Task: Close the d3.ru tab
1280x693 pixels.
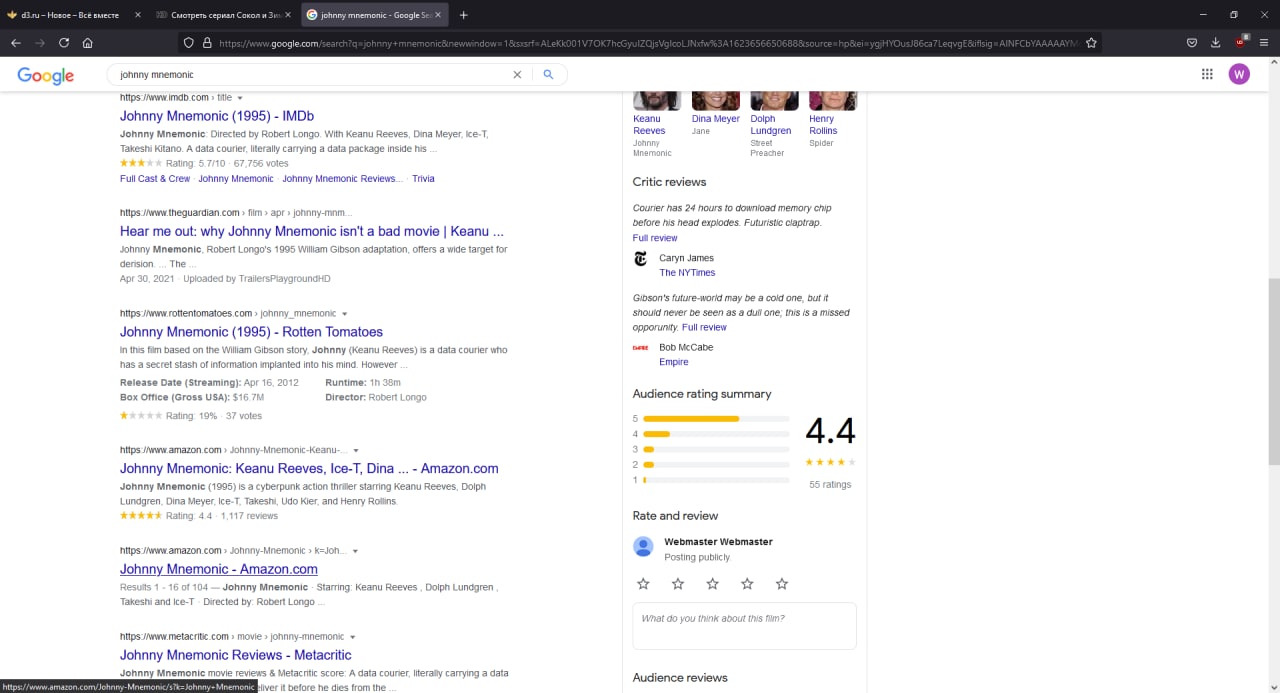Action: coord(138,15)
